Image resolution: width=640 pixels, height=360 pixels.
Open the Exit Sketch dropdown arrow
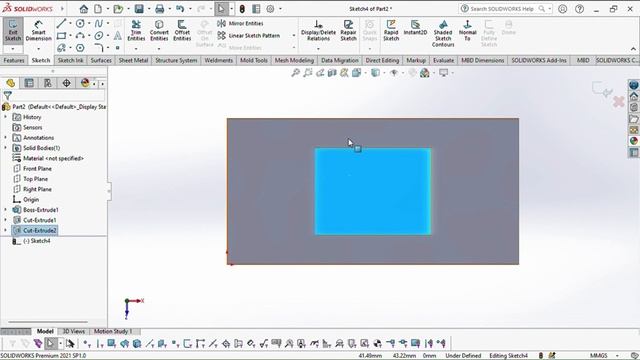pyautogui.click(x=13, y=49)
